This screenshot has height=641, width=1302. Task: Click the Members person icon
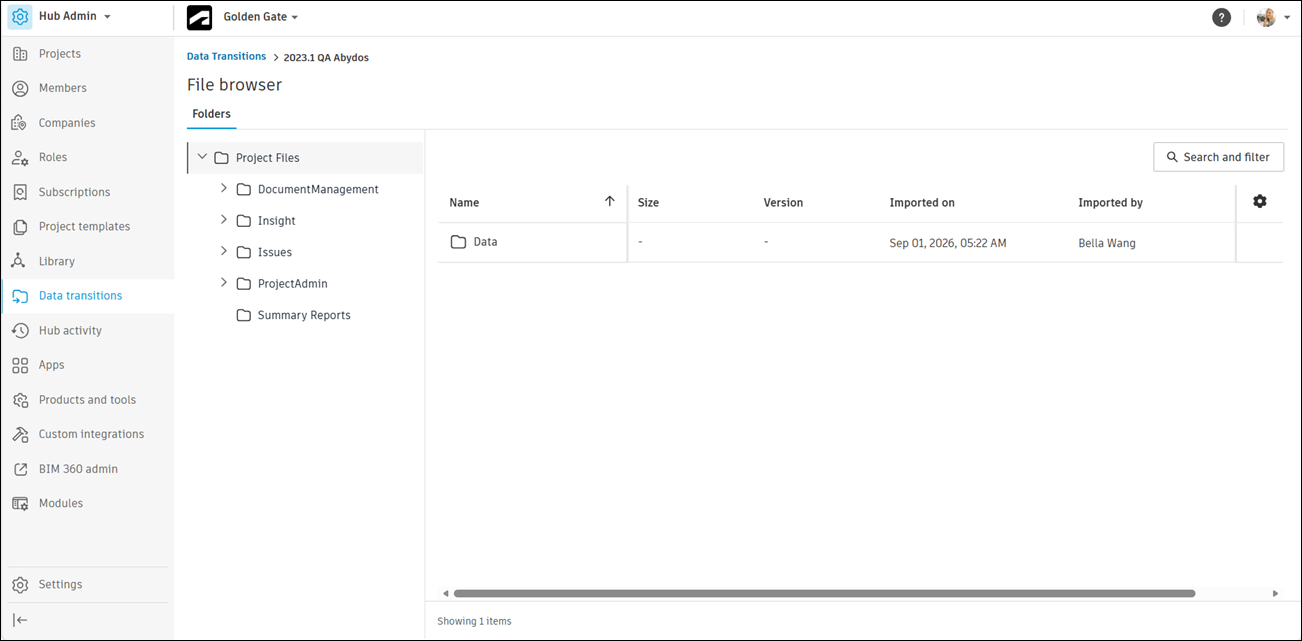click(20, 88)
